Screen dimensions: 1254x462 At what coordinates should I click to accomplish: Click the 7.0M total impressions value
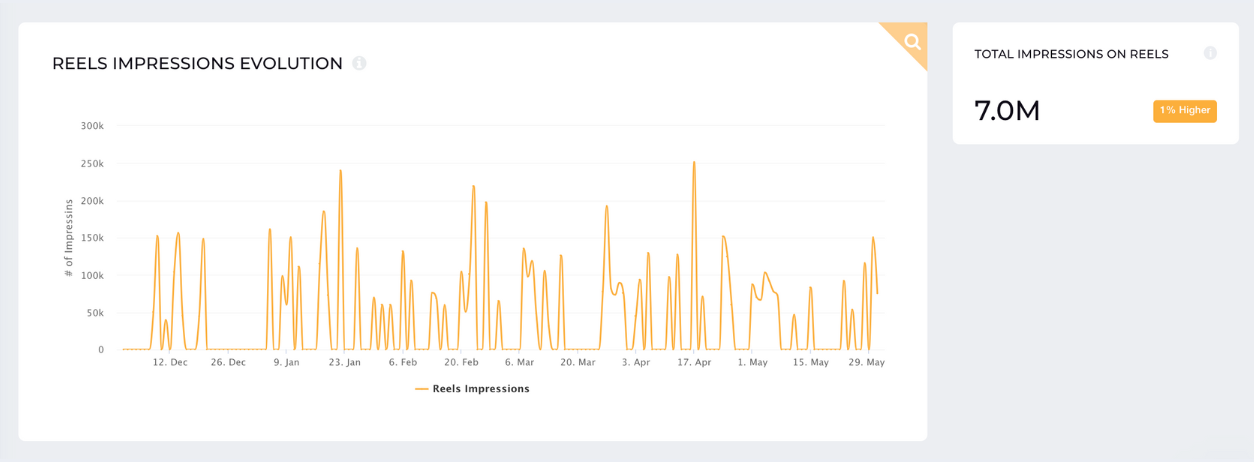(x=1007, y=111)
